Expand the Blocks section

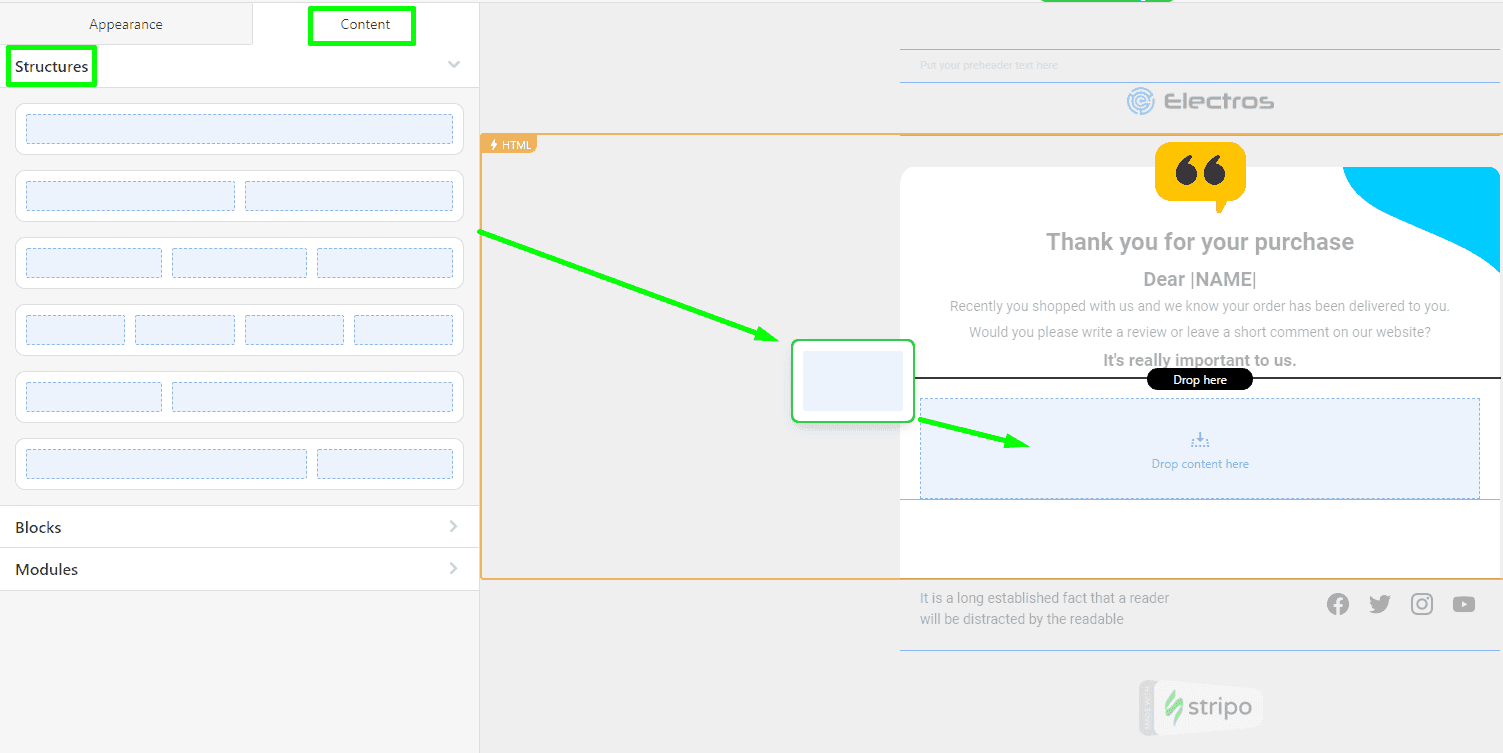[238, 527]
